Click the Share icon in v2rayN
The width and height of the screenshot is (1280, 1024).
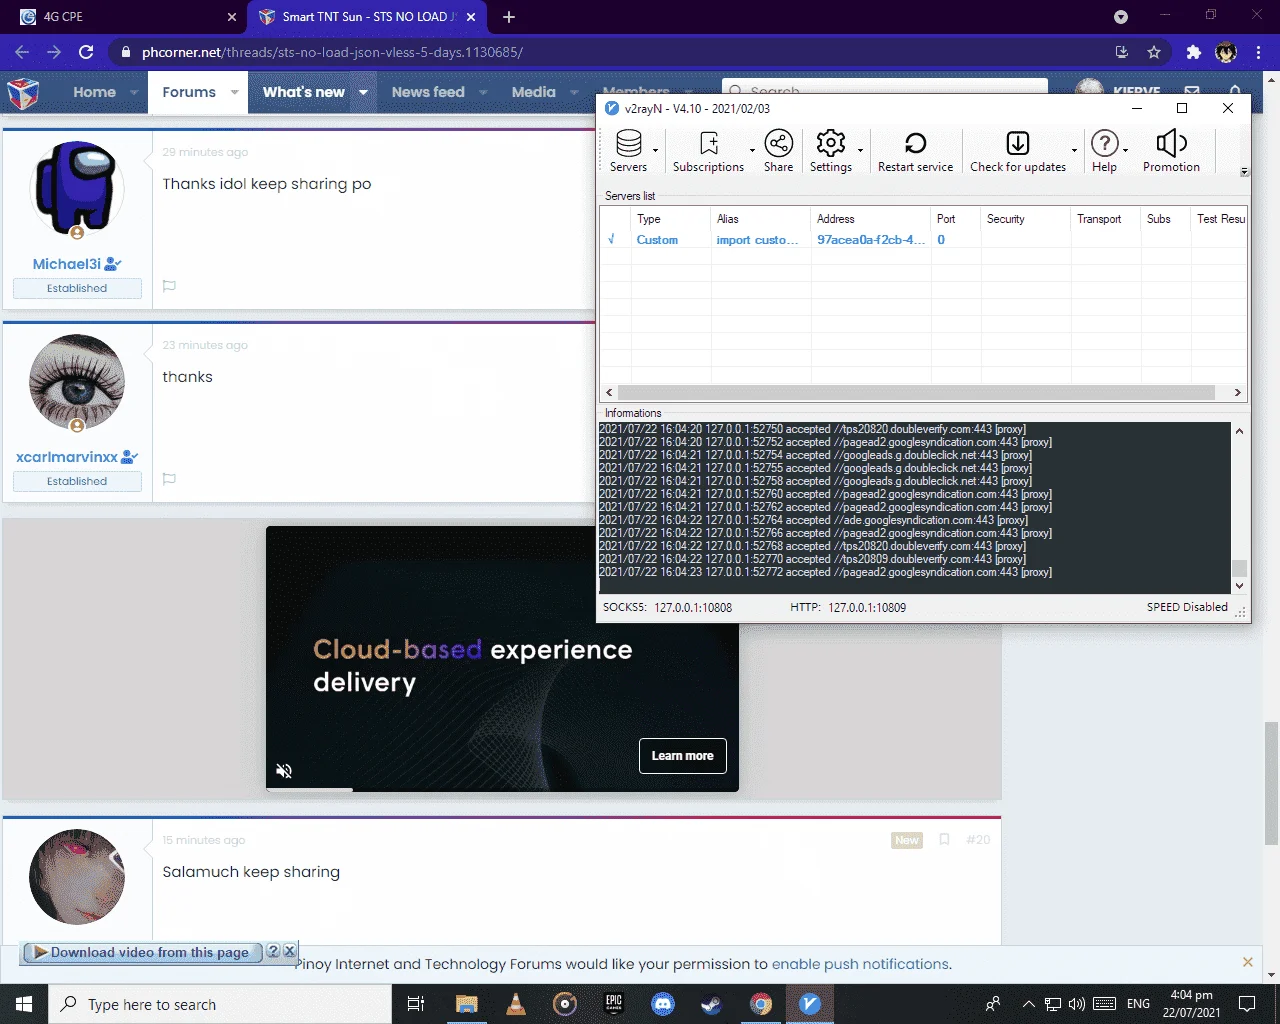pos(778,152)
